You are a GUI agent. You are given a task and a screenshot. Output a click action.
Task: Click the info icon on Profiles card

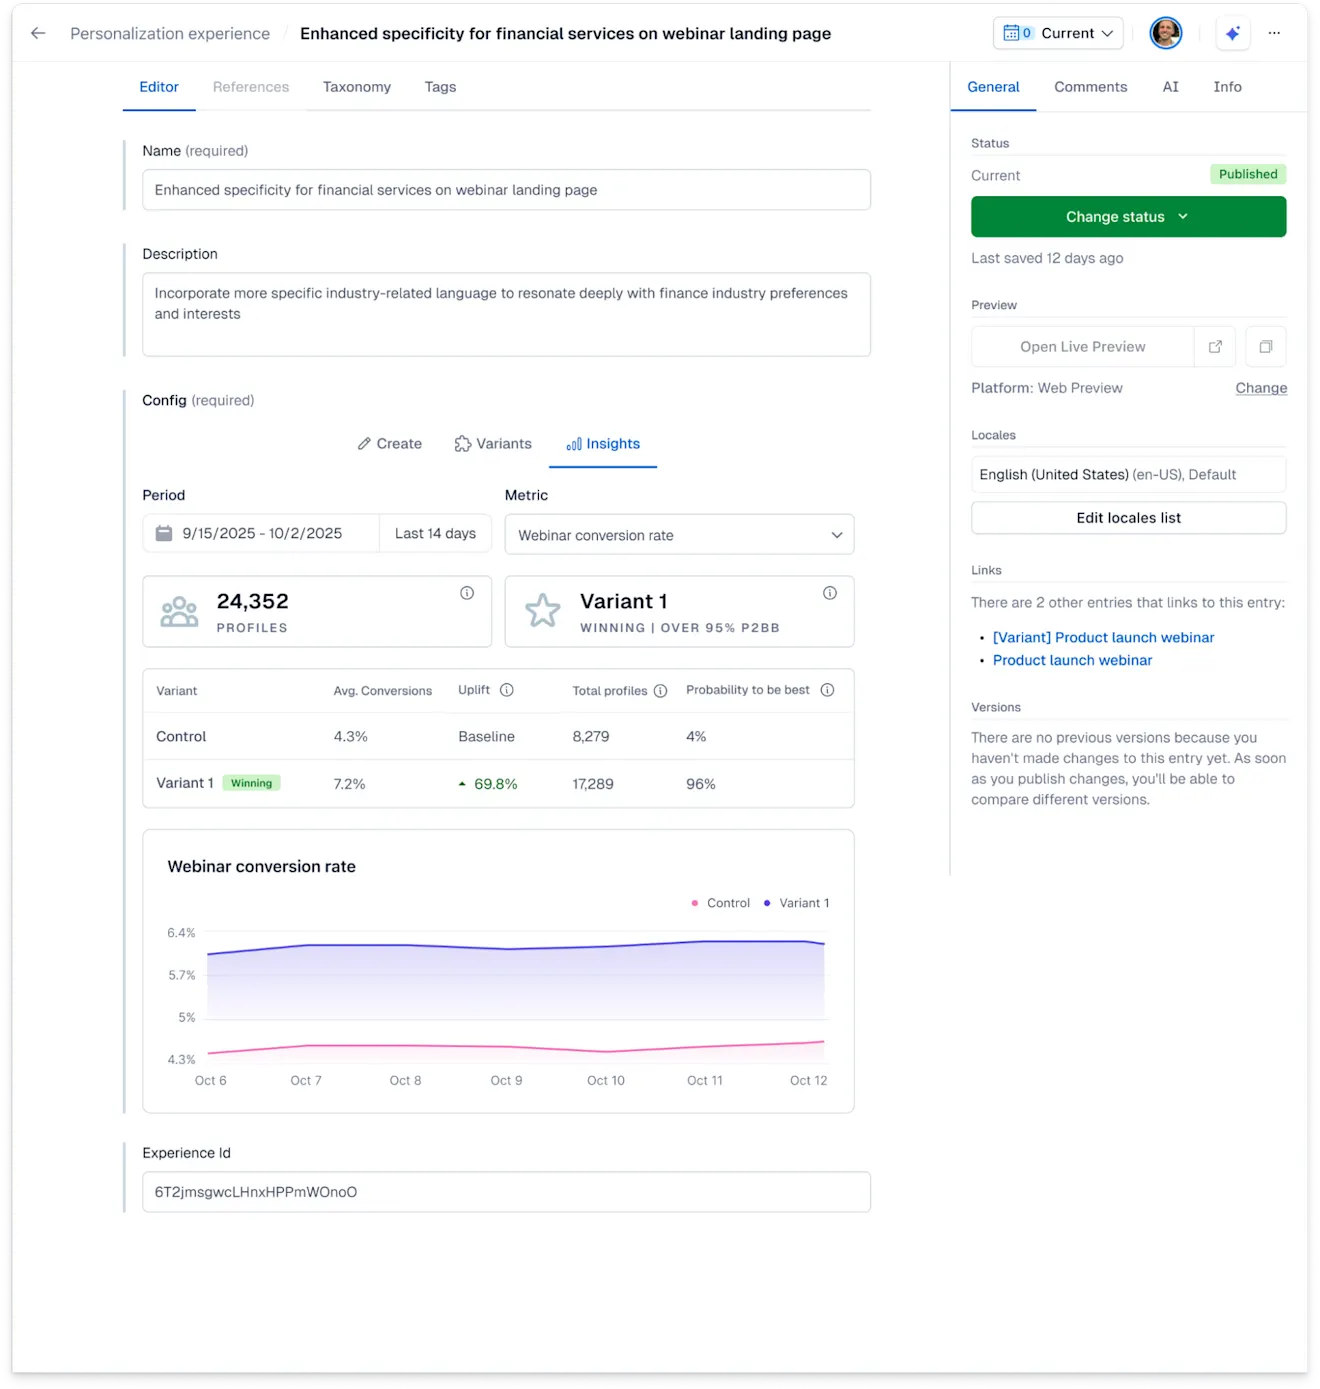pos(467,593)
